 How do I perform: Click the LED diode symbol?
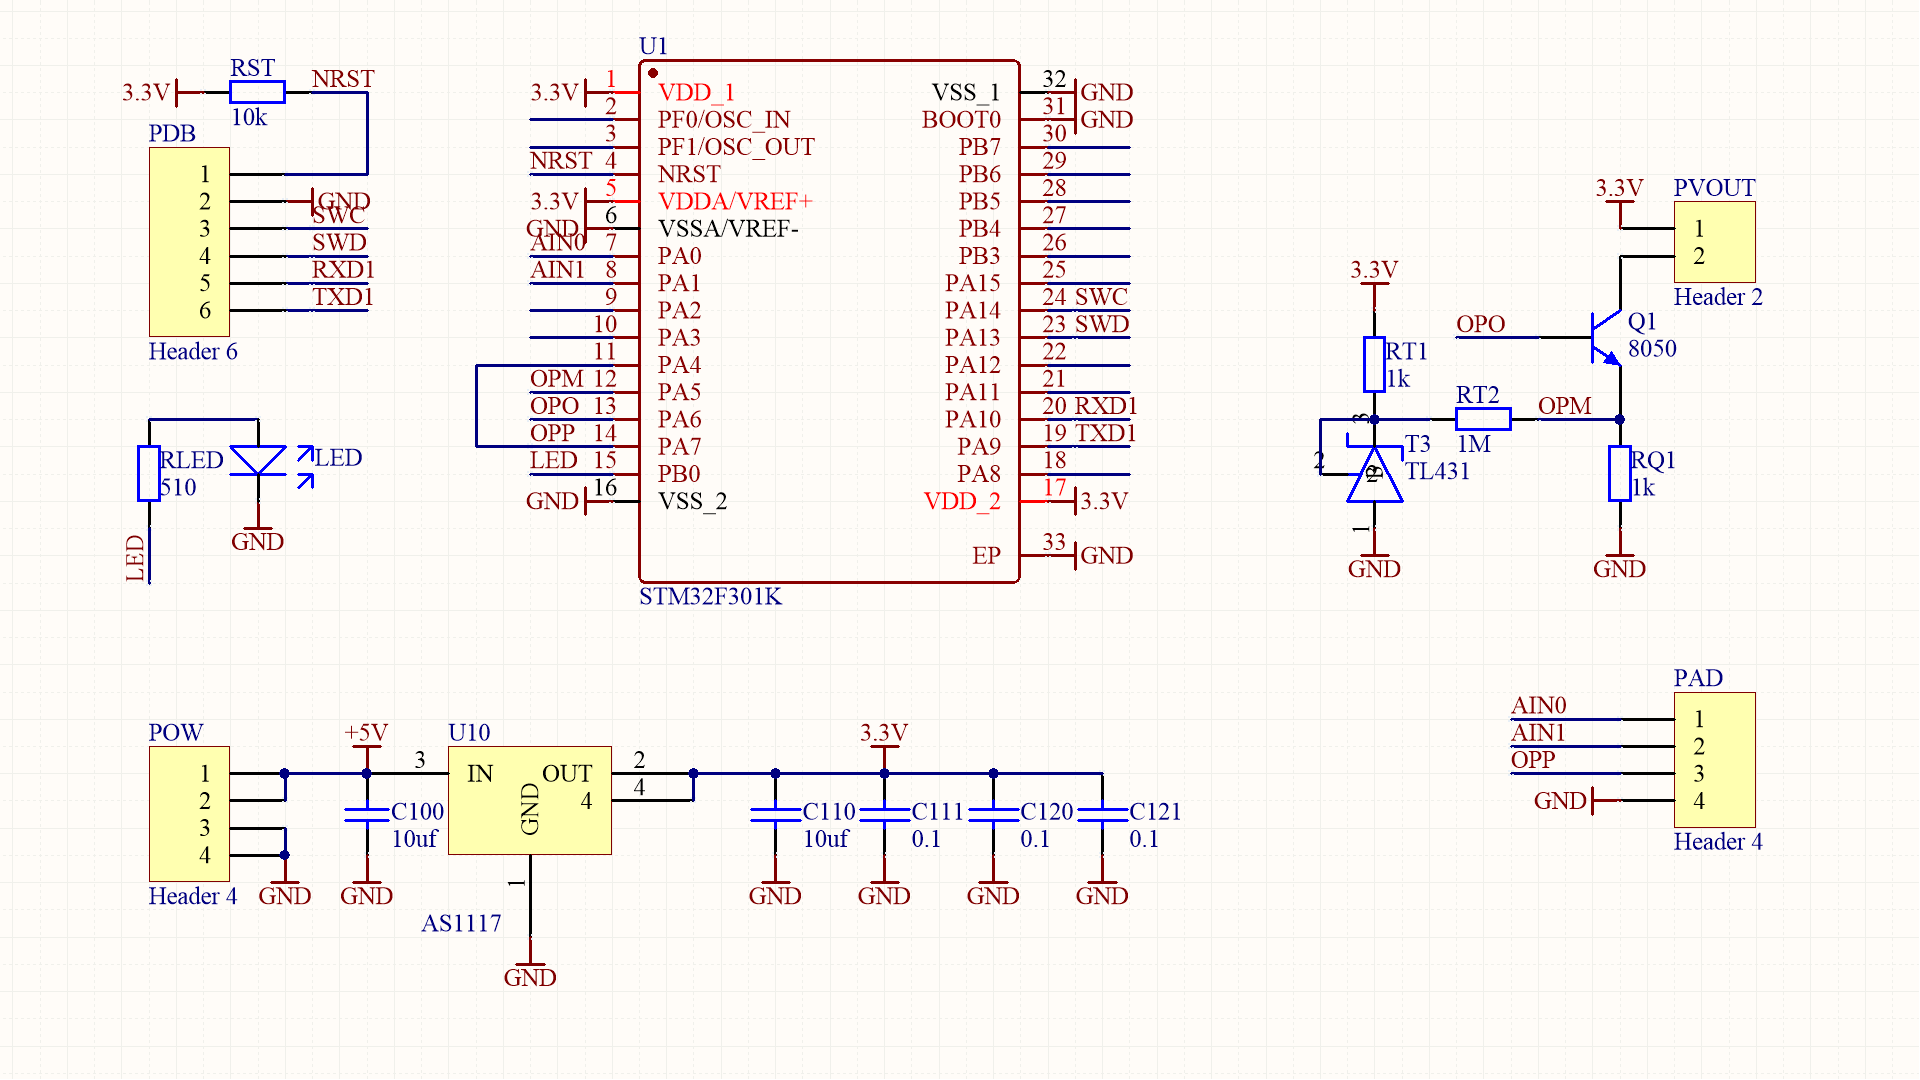[x=258, y=461]
